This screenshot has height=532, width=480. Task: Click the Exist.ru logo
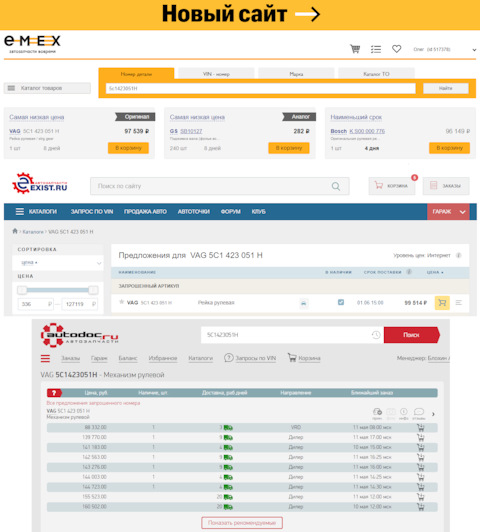point(40,184)
